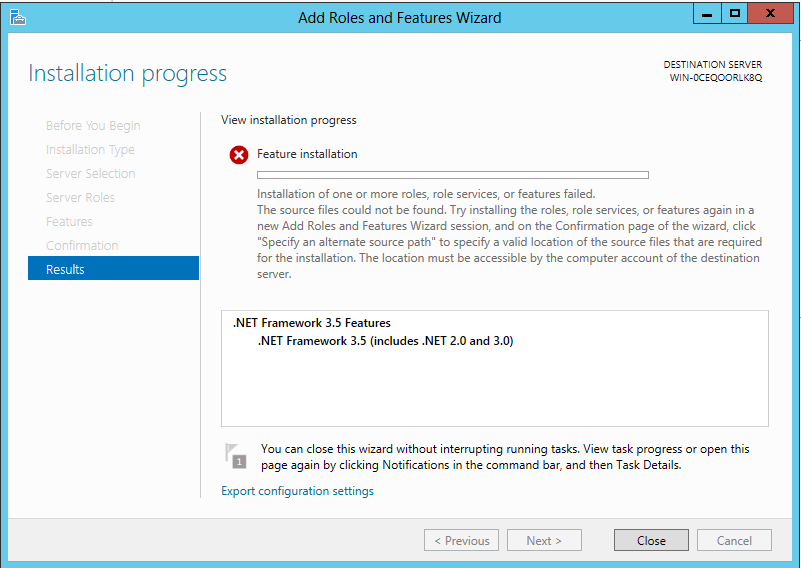Image resolution: width=801 pixels, height=568 pixels.
Task: Jump to the Confirmation step
Action: (x=82, y=246)
